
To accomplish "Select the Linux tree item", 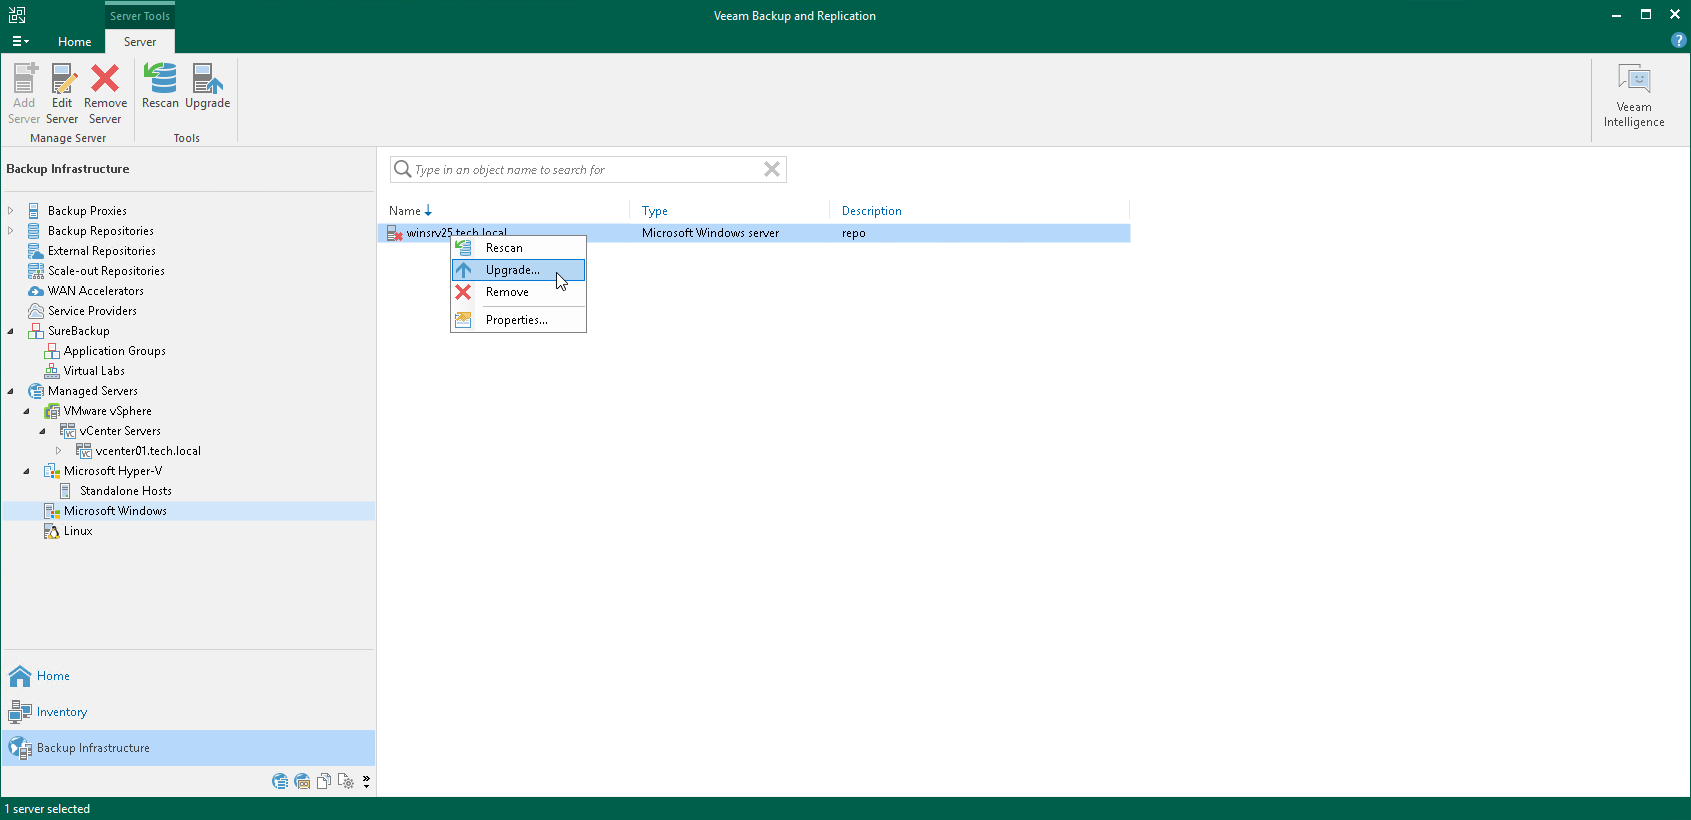I will [78, 531].
